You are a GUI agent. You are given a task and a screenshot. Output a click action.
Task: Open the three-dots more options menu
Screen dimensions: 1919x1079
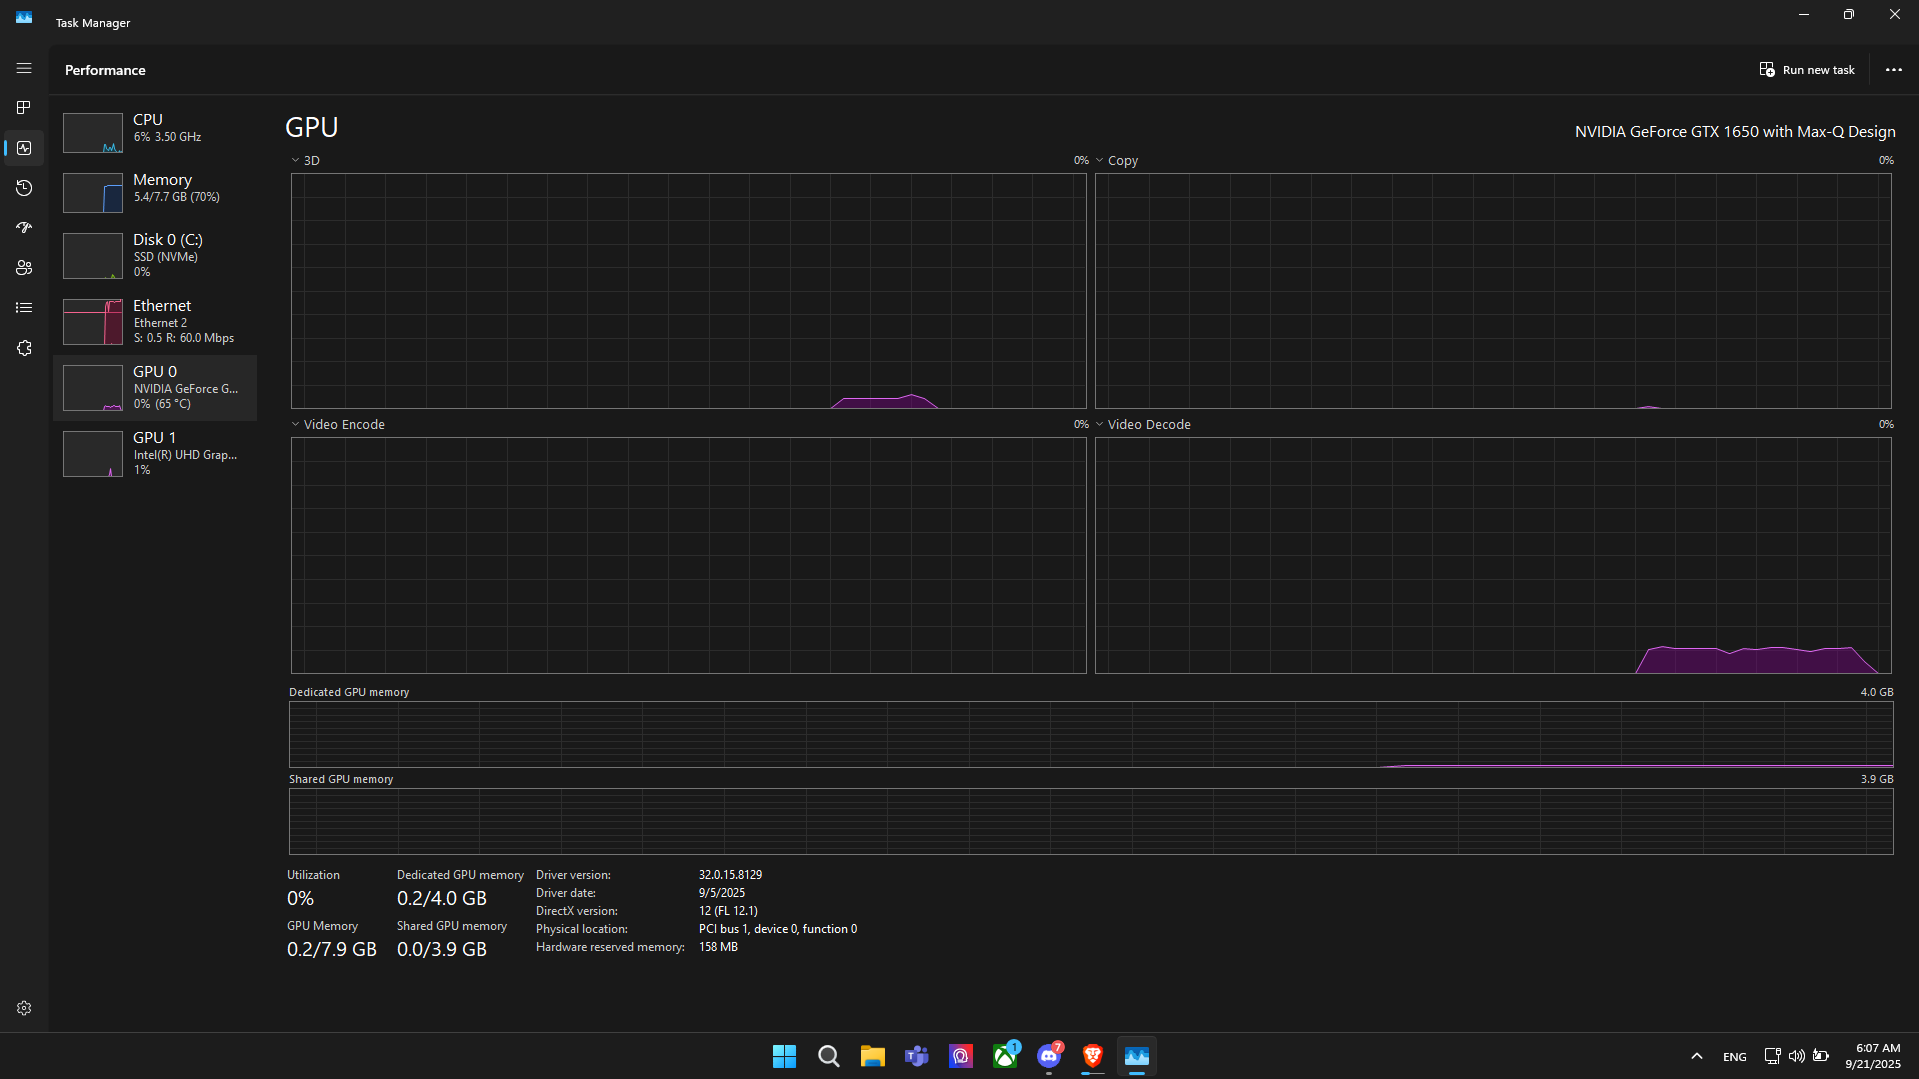pos(1893,70)
